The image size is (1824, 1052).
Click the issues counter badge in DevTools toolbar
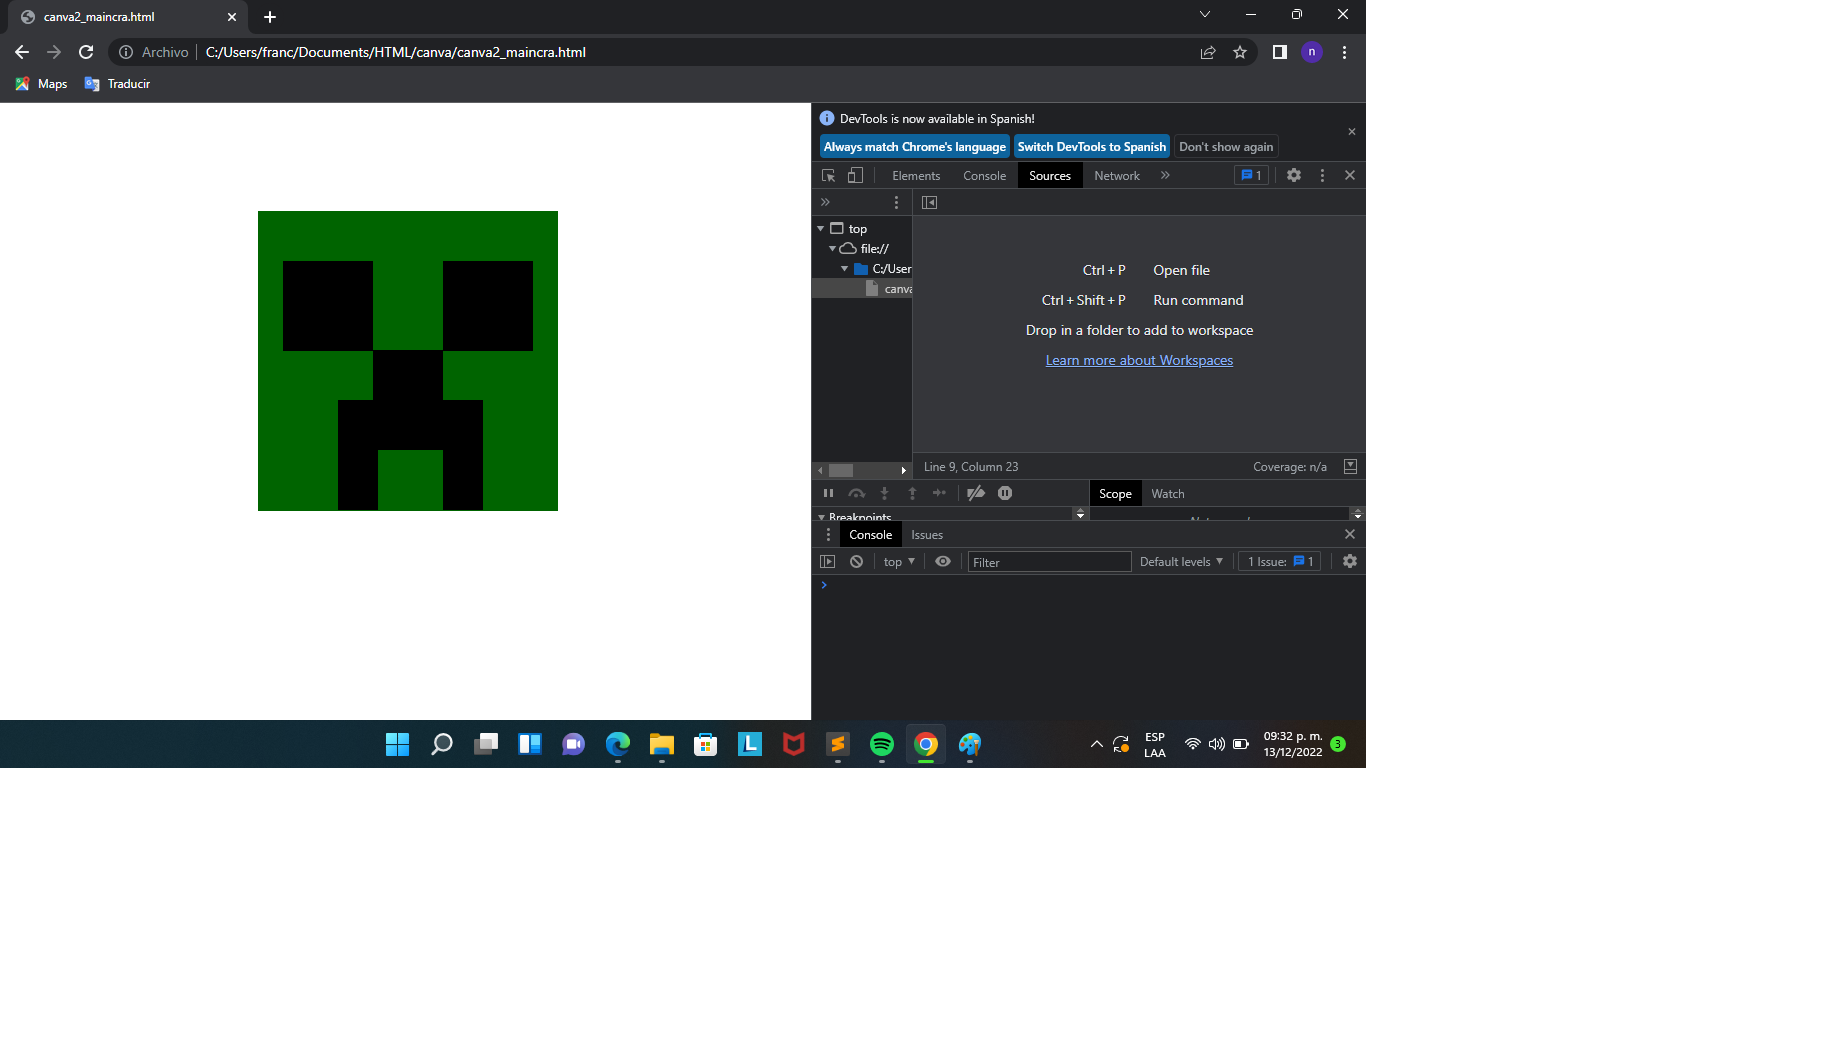tap(1251, 175)
